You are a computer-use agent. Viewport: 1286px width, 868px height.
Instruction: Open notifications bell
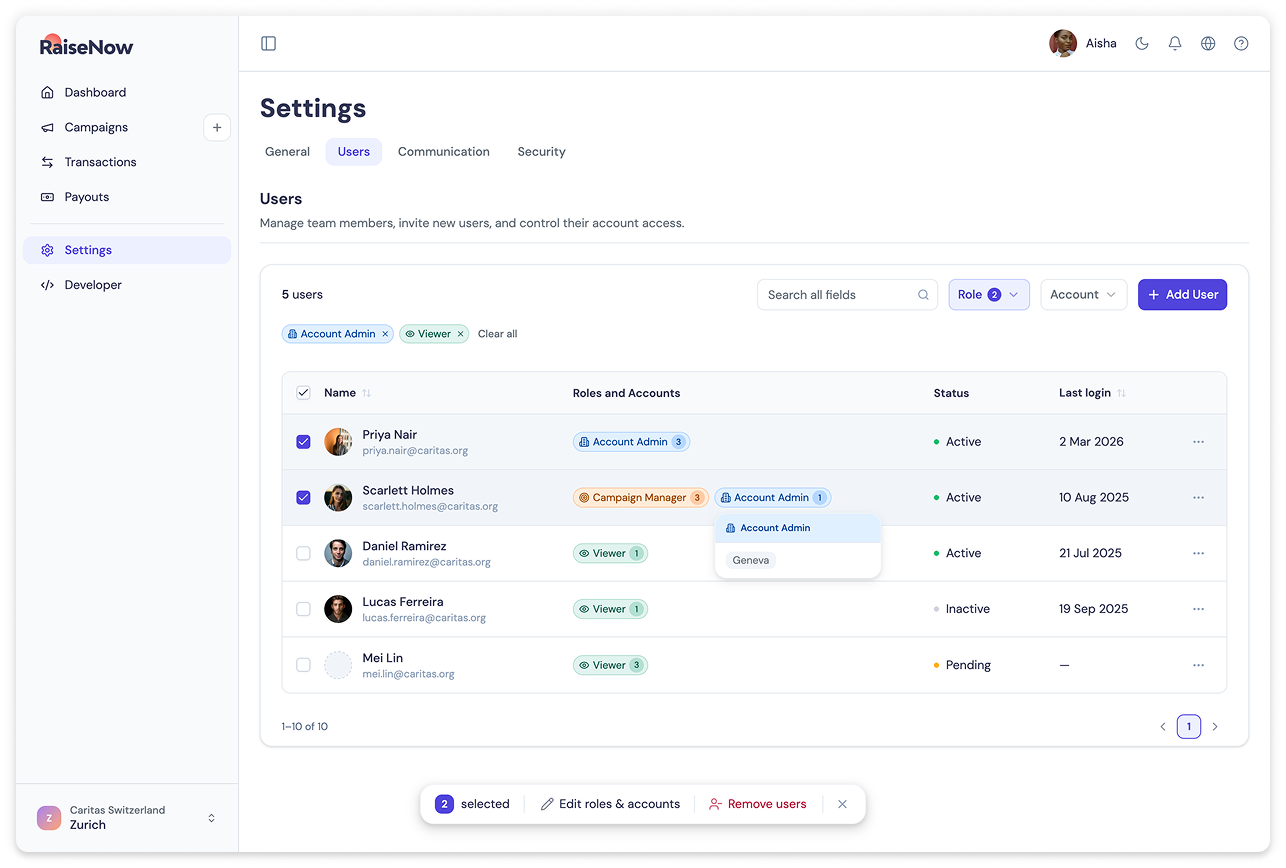point(1175,43)
